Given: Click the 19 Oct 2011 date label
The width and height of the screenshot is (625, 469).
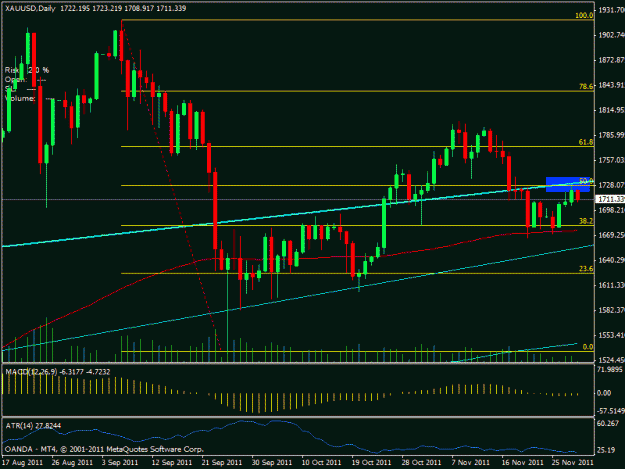Looking at the screenshot, I should [371, 462].
